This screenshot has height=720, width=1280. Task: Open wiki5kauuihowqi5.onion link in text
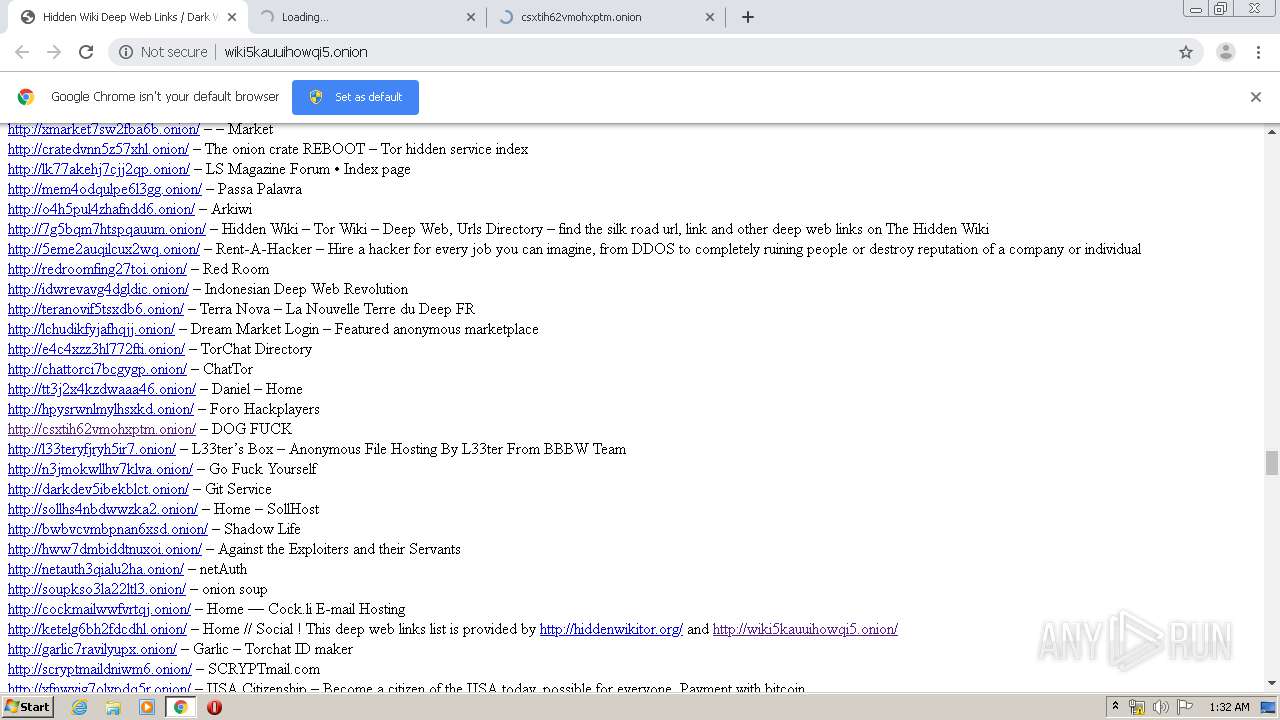pyautogui.click(x=805, y=629)
